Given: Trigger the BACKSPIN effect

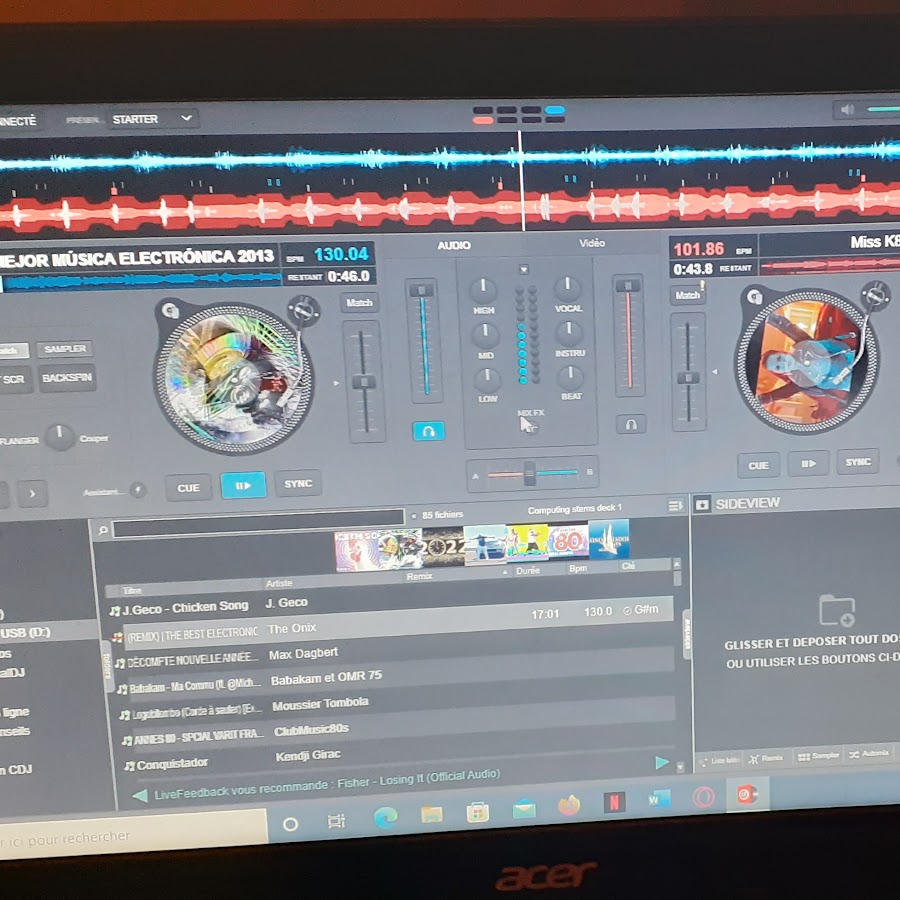Looking at the screenshot, I should (x=67, y=378).
